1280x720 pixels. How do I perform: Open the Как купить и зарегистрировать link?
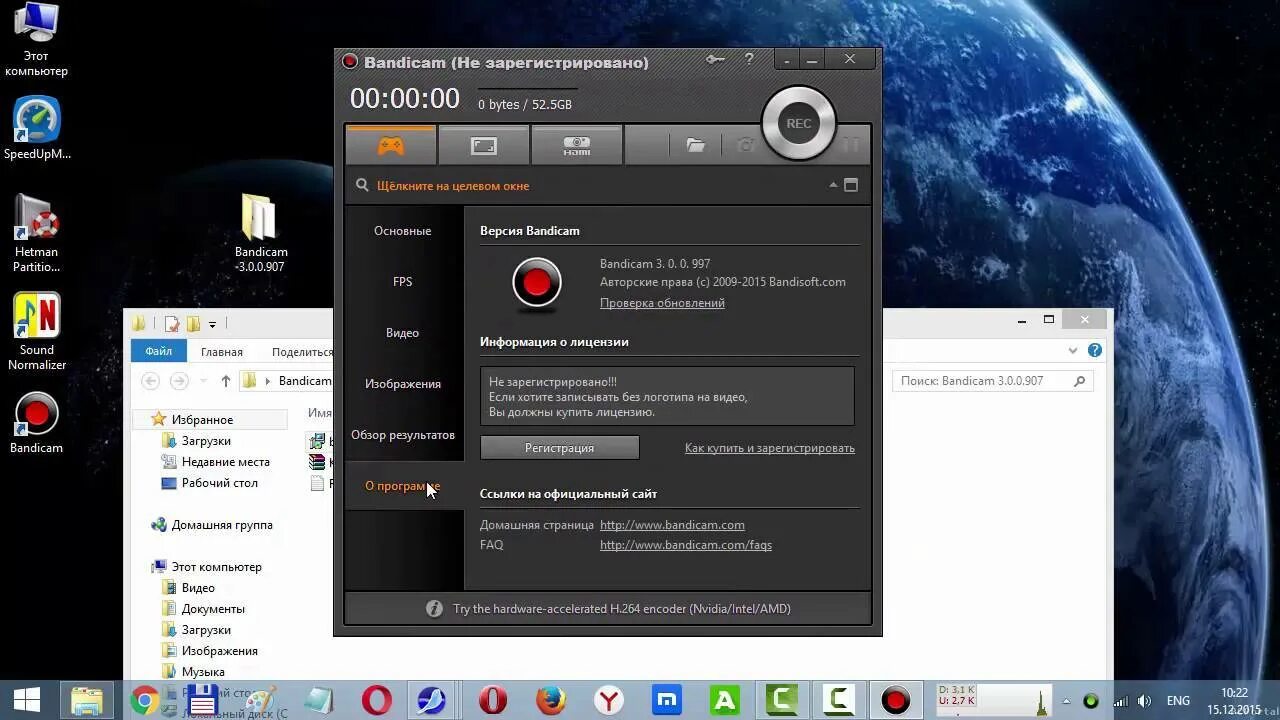770,448
